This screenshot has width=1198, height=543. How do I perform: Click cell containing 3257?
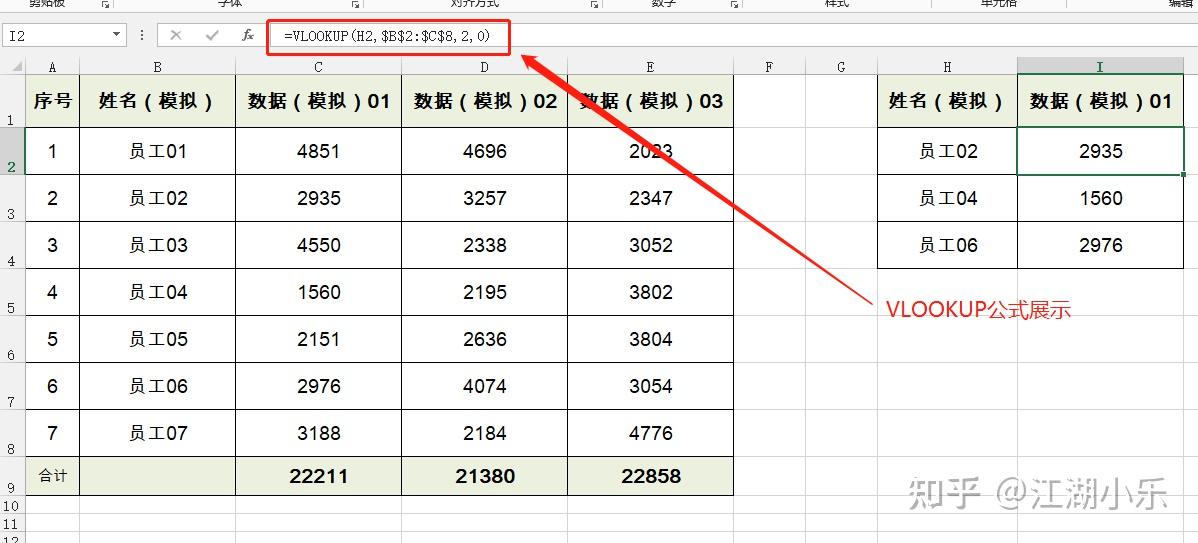[484, 199]
